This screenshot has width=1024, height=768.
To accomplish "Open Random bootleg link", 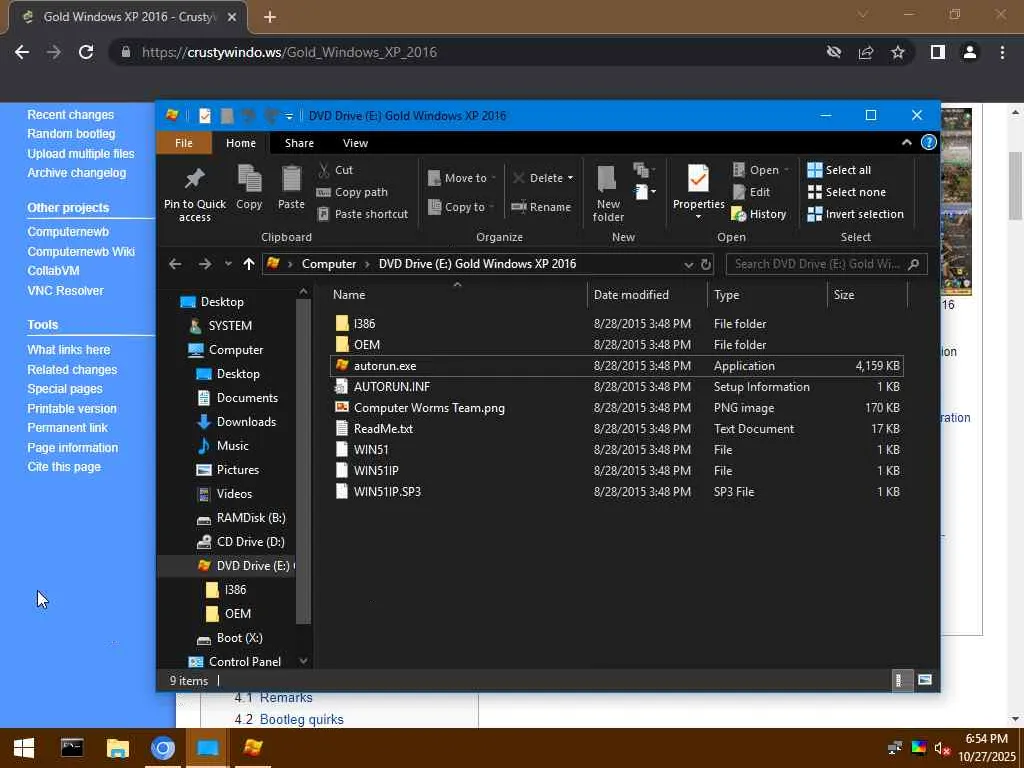I will (x=71, y=134).
